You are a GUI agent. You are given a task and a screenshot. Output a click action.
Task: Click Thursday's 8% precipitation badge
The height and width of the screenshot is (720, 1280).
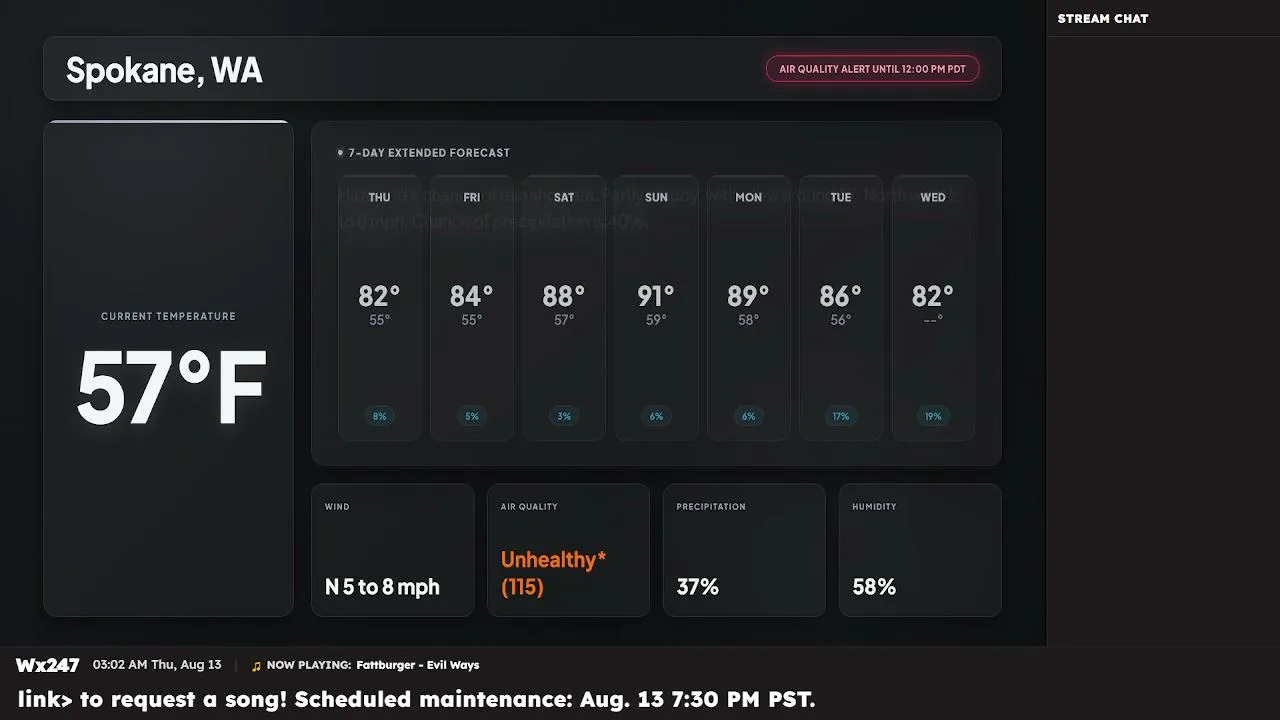[x=380, y=416]
